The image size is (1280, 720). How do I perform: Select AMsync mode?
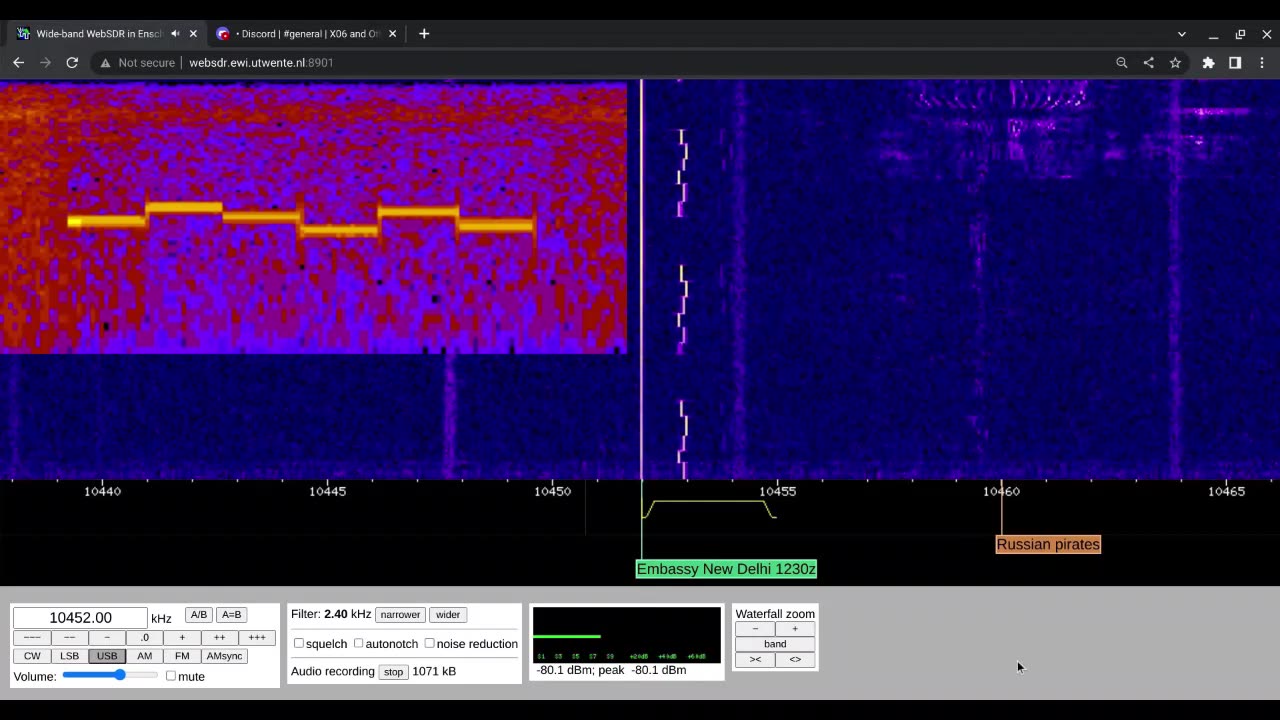(224, 656)
